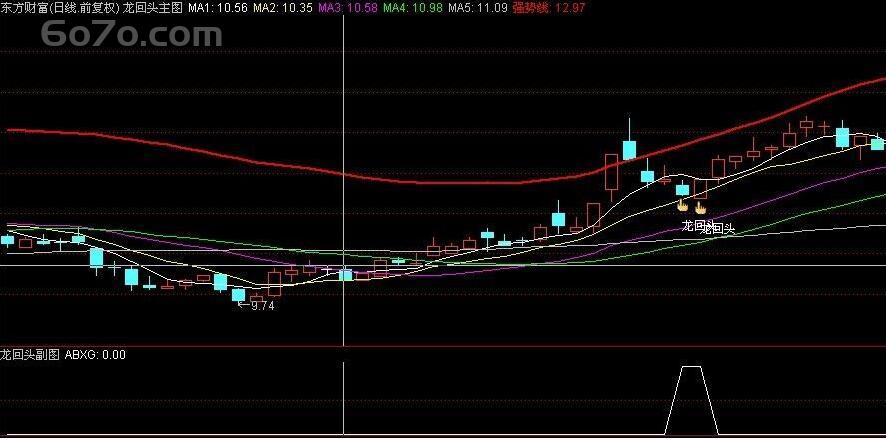Click the hand signal icon under the red hollow candle
The width and height of the screenshot is (886, 439).
pos(701,207)
